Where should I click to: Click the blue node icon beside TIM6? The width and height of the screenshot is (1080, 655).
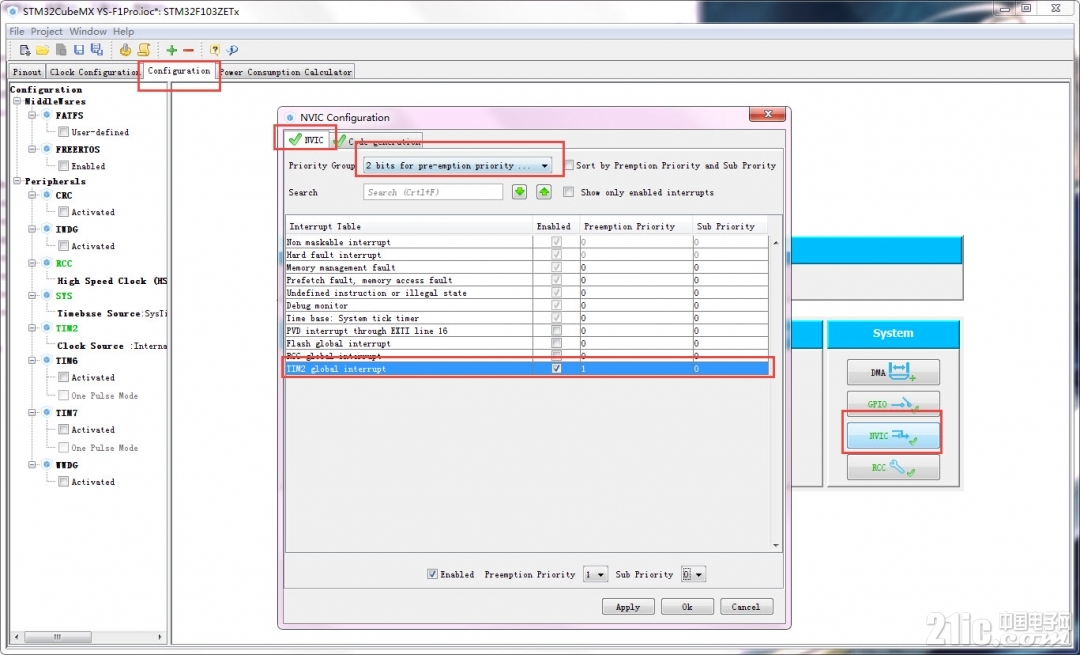coord(47,360)
